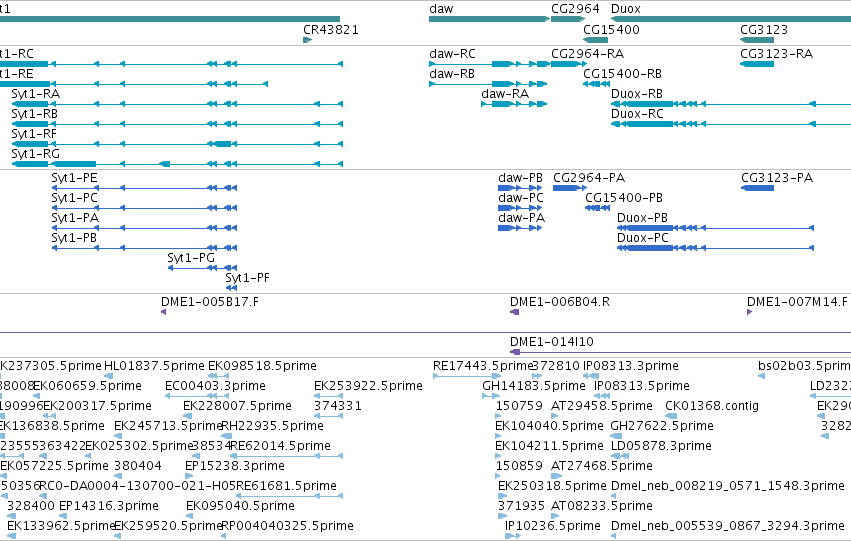Select EST RH22935.5prime
Screen dimensions: 851x541
click(x=272, y=427)
